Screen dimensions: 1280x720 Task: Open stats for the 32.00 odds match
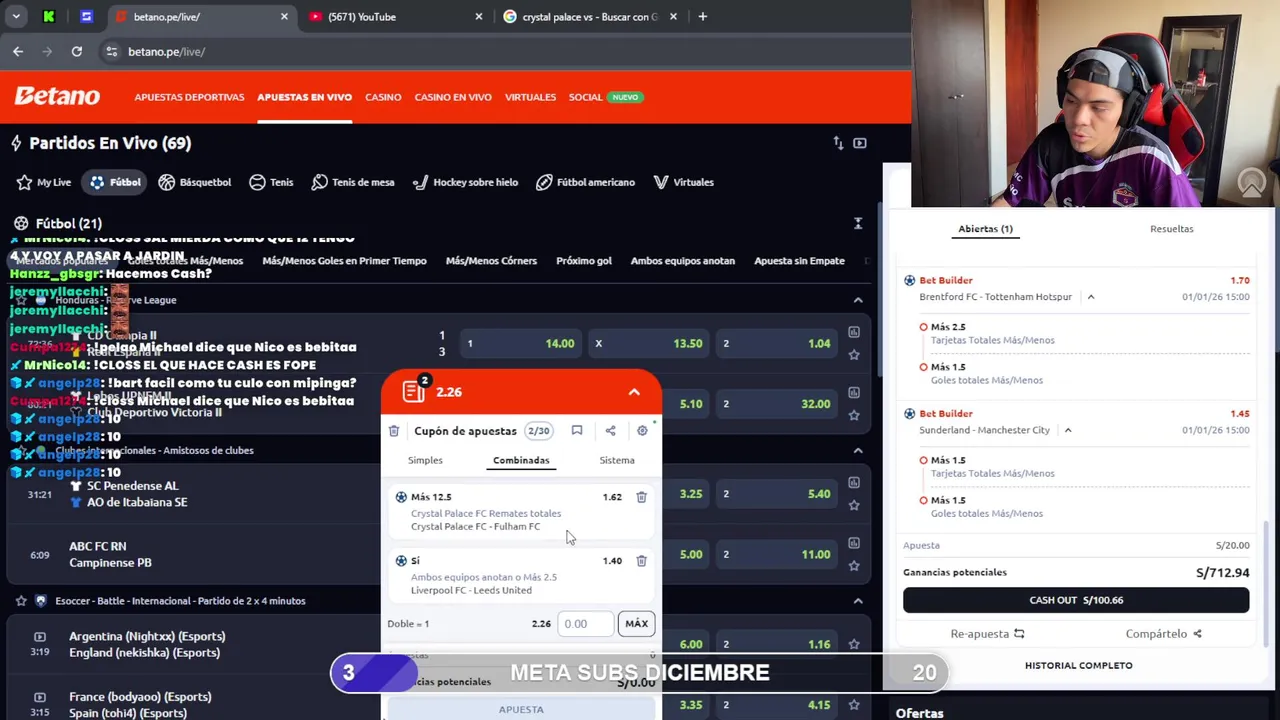point(854,393)
